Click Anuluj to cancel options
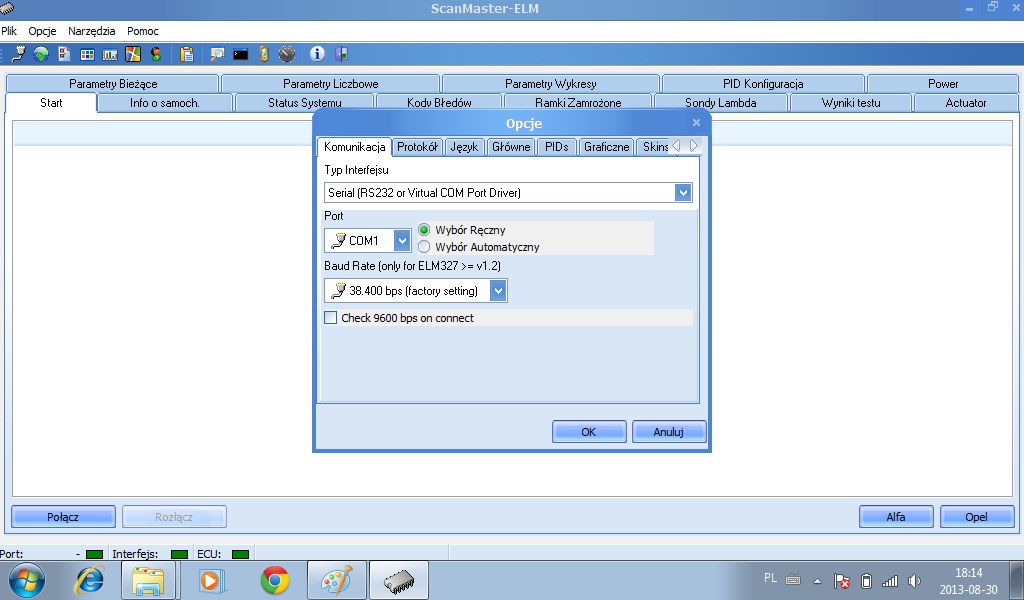This screenshot has height=600, width=1024. pos(669,432)
